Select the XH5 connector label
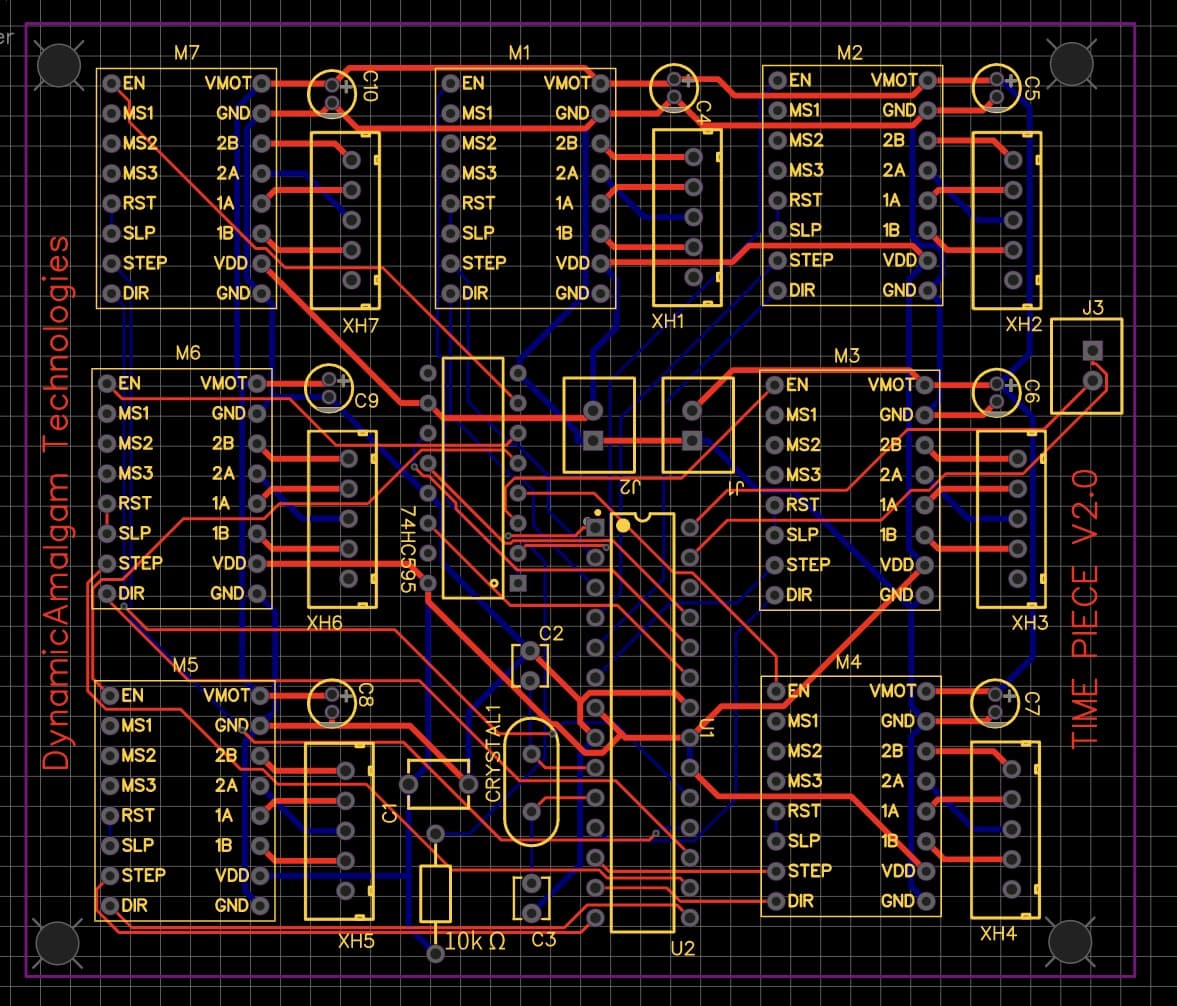The image size is (1177, 1006). coord(356,941)
